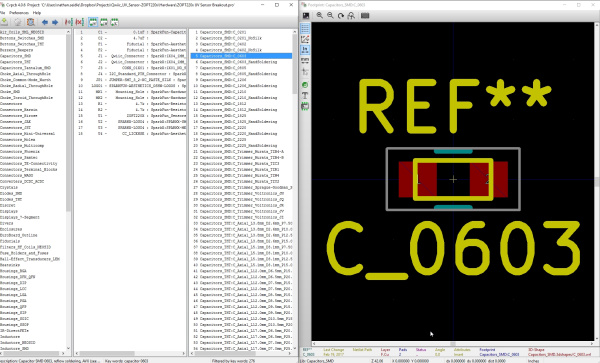The image size is (600, 363).
Task: Maximize the Footprint viewer window
Action: tap(579, 5)
